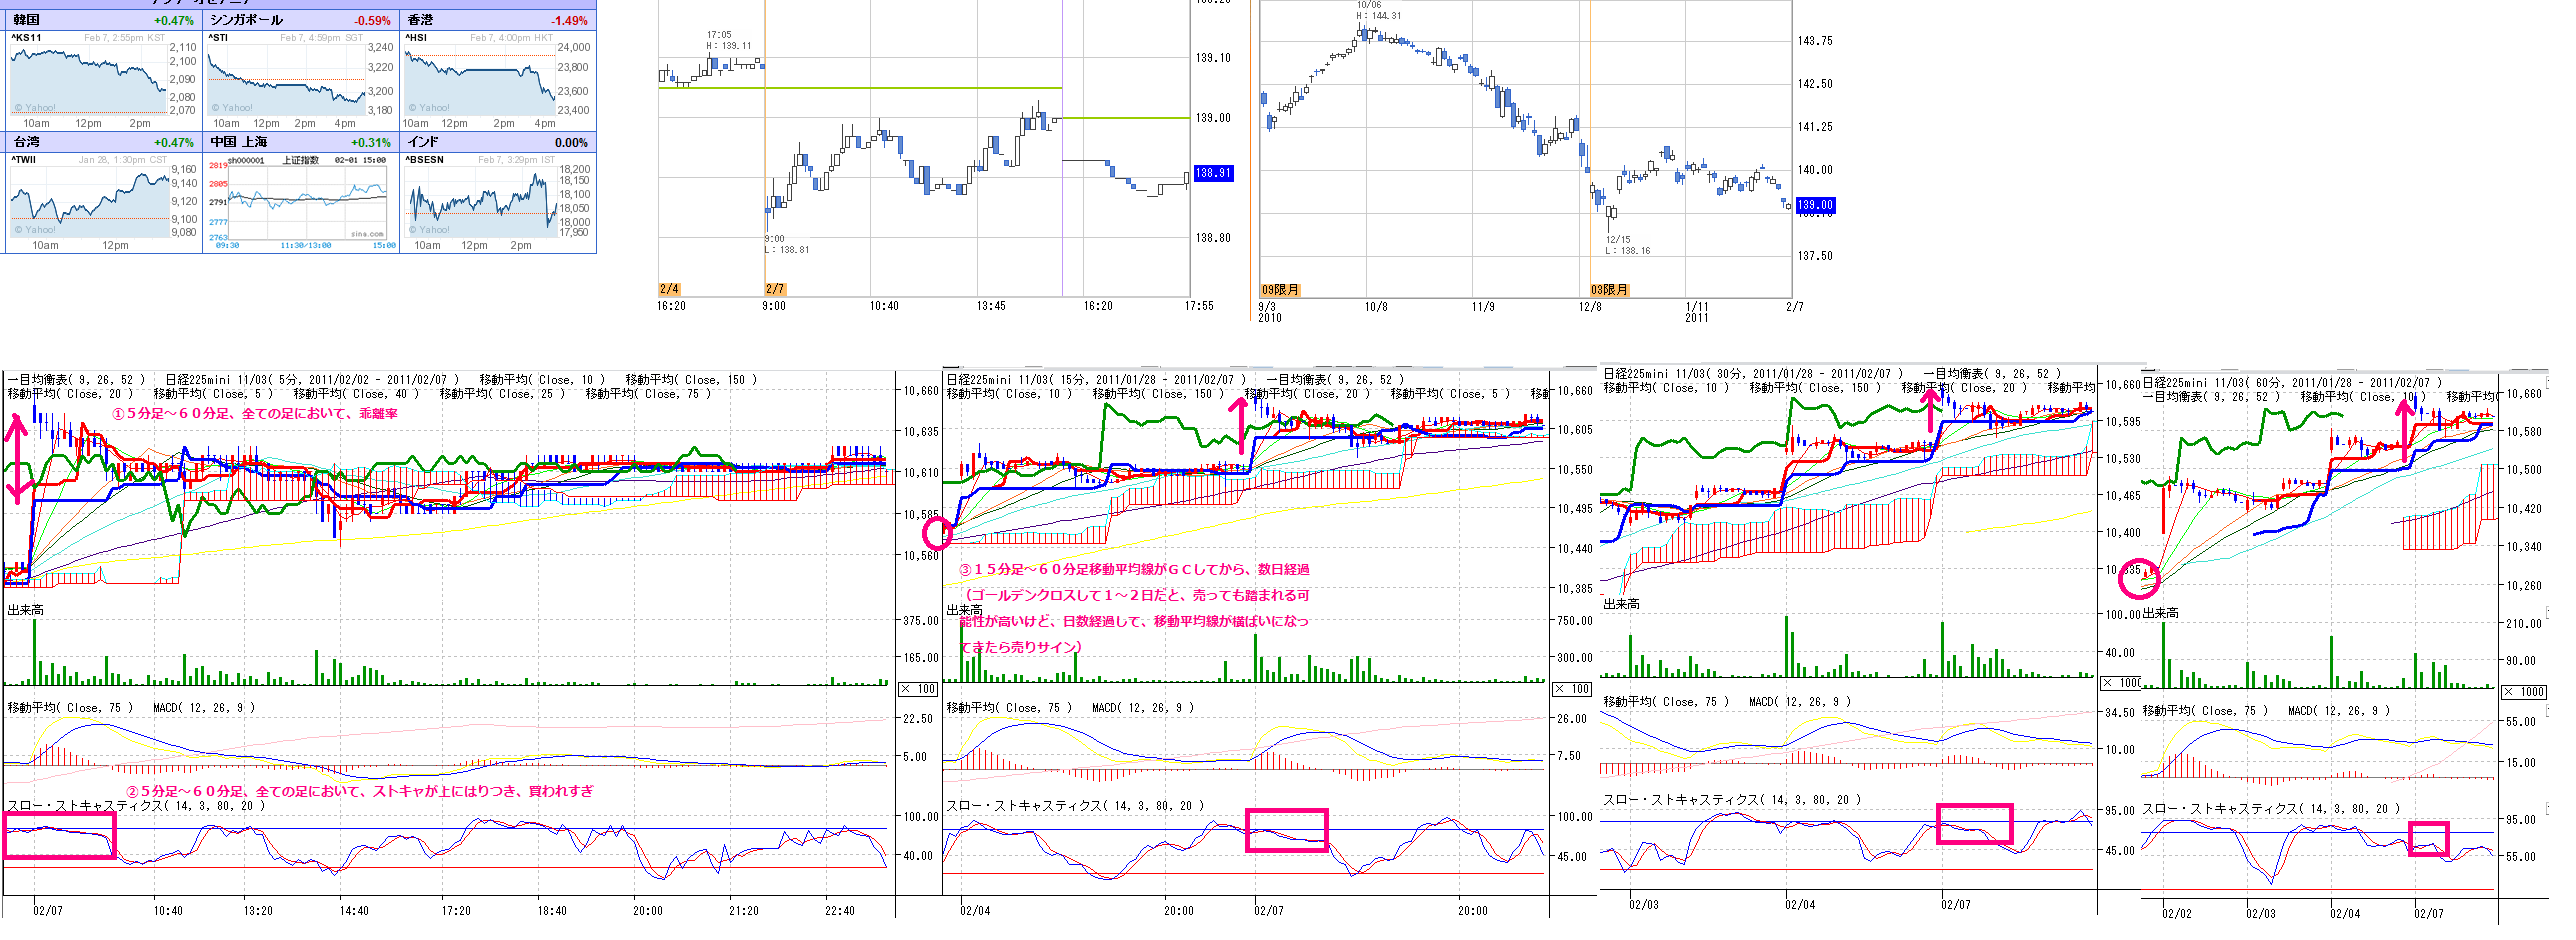2576x940 pixels.
Task: Click the ×100 volume scale box on the 5-minute chart
Action: click(918, 689)
